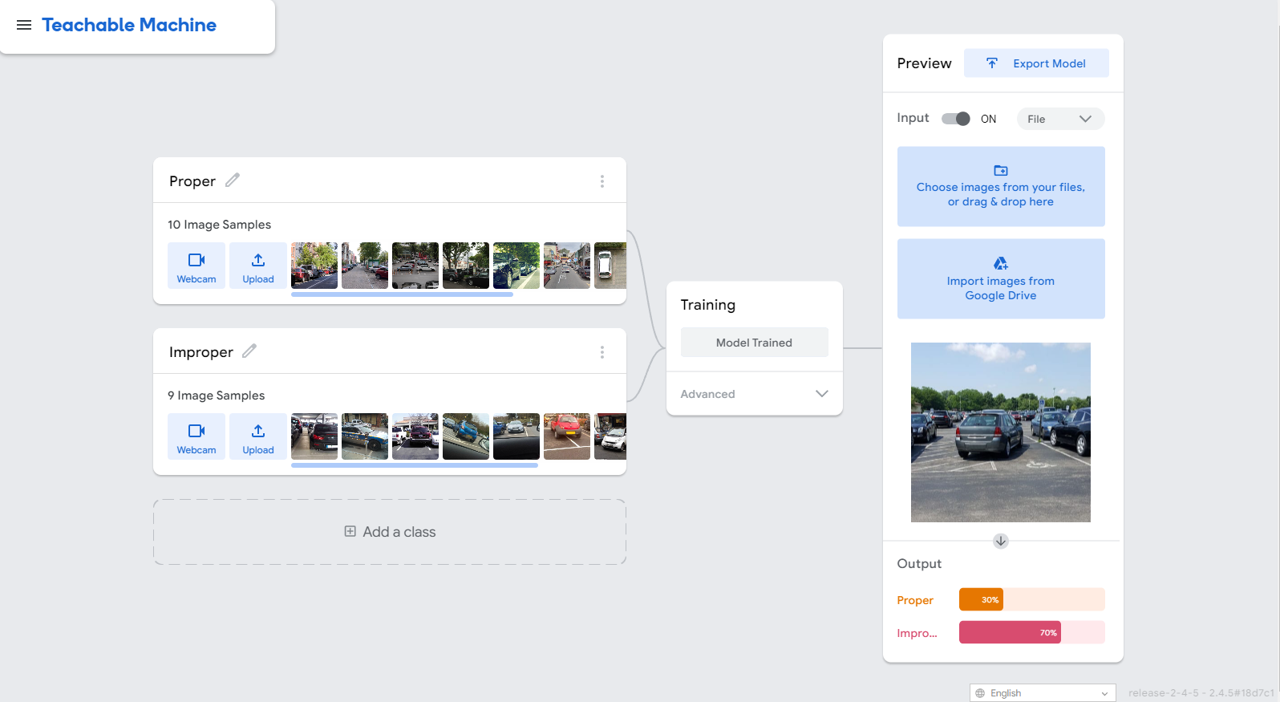This screenshot has width=1280, height=702.
Task: Open the three-dot options menu for Improper class
Action: click(602, 352)
